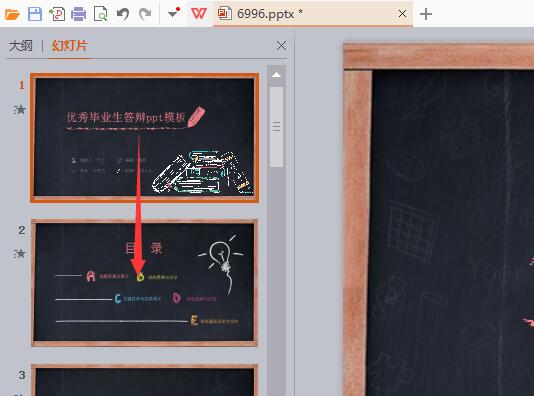
Task: Close the slide thumbnail panel
Action: (281, 46)
